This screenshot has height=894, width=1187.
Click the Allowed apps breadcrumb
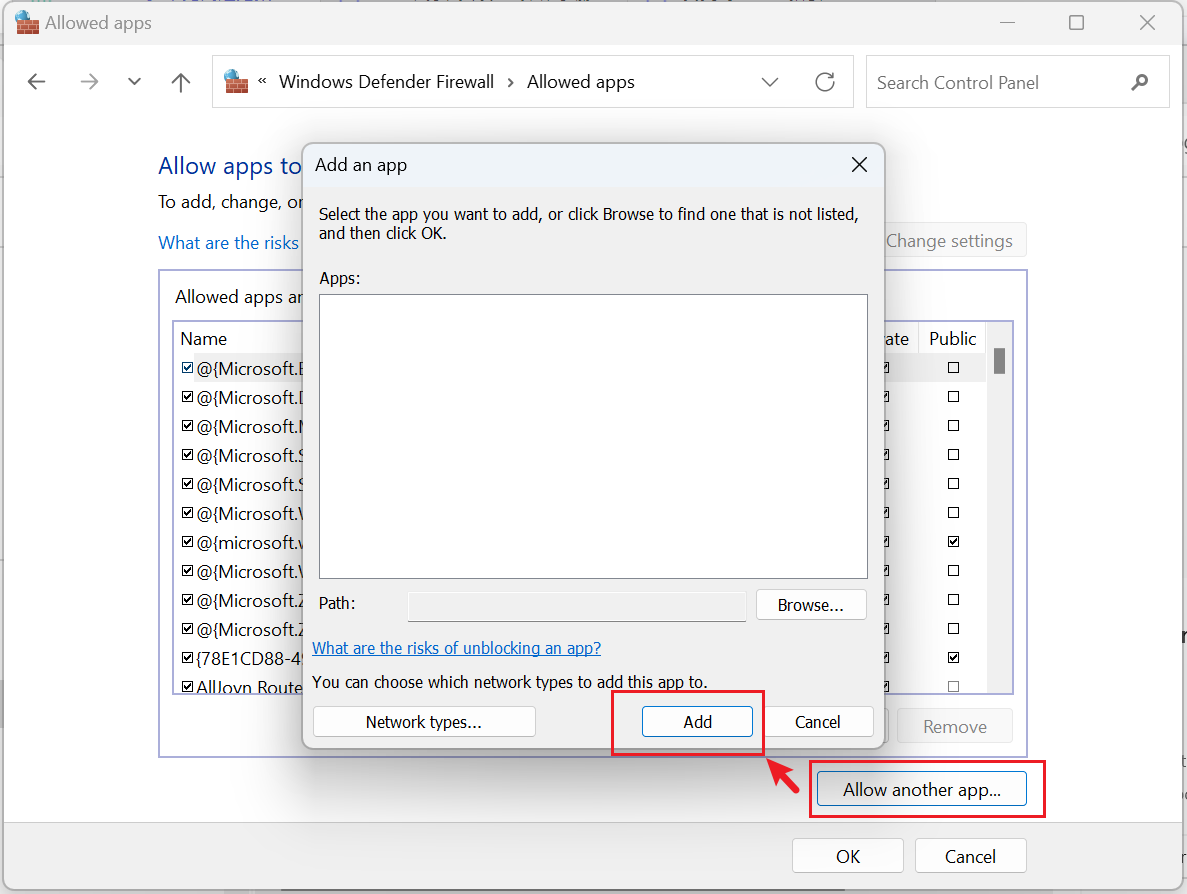tap(581, 82)
